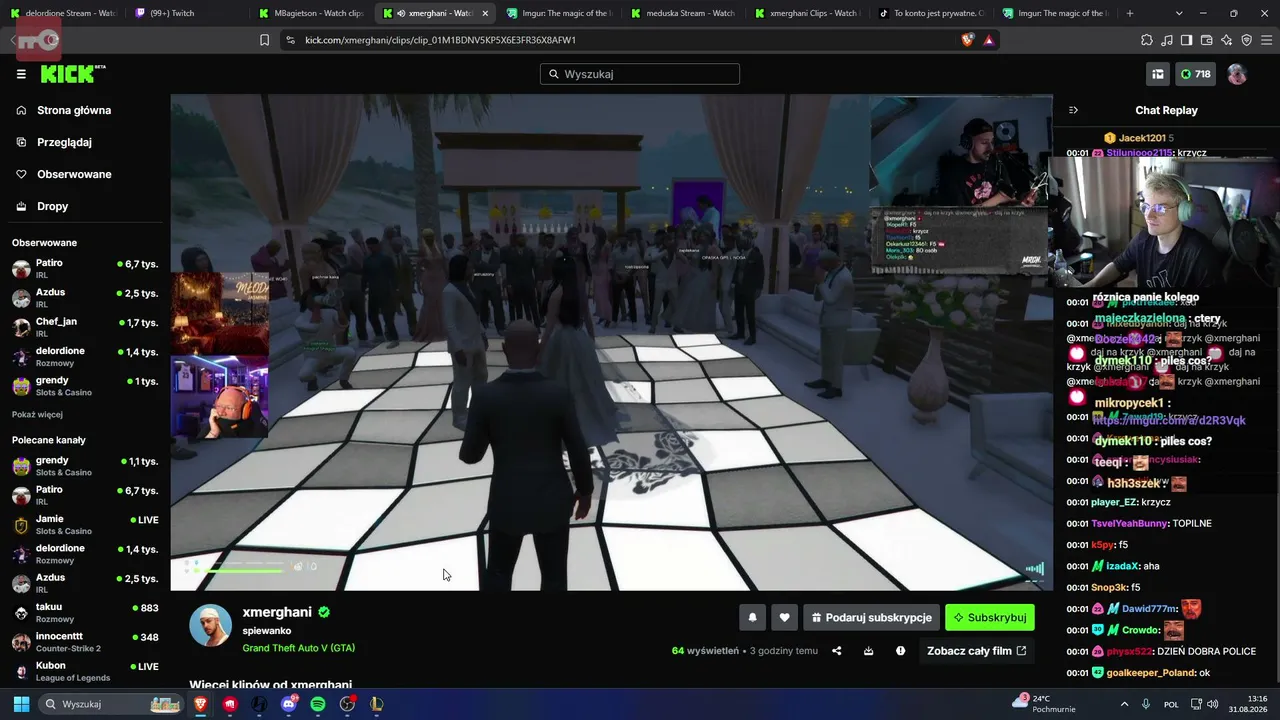Toggle notification bell for xmerghani
The image size is (1280, 720).
point(753,618)
